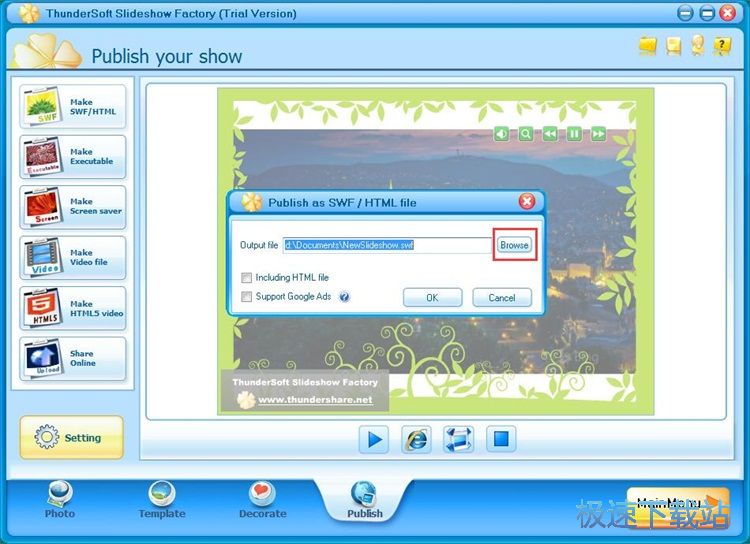The width and height of the screenshot is (750, 544).
Task: Mute sound in preview player
Action: [x=501, y=133]
